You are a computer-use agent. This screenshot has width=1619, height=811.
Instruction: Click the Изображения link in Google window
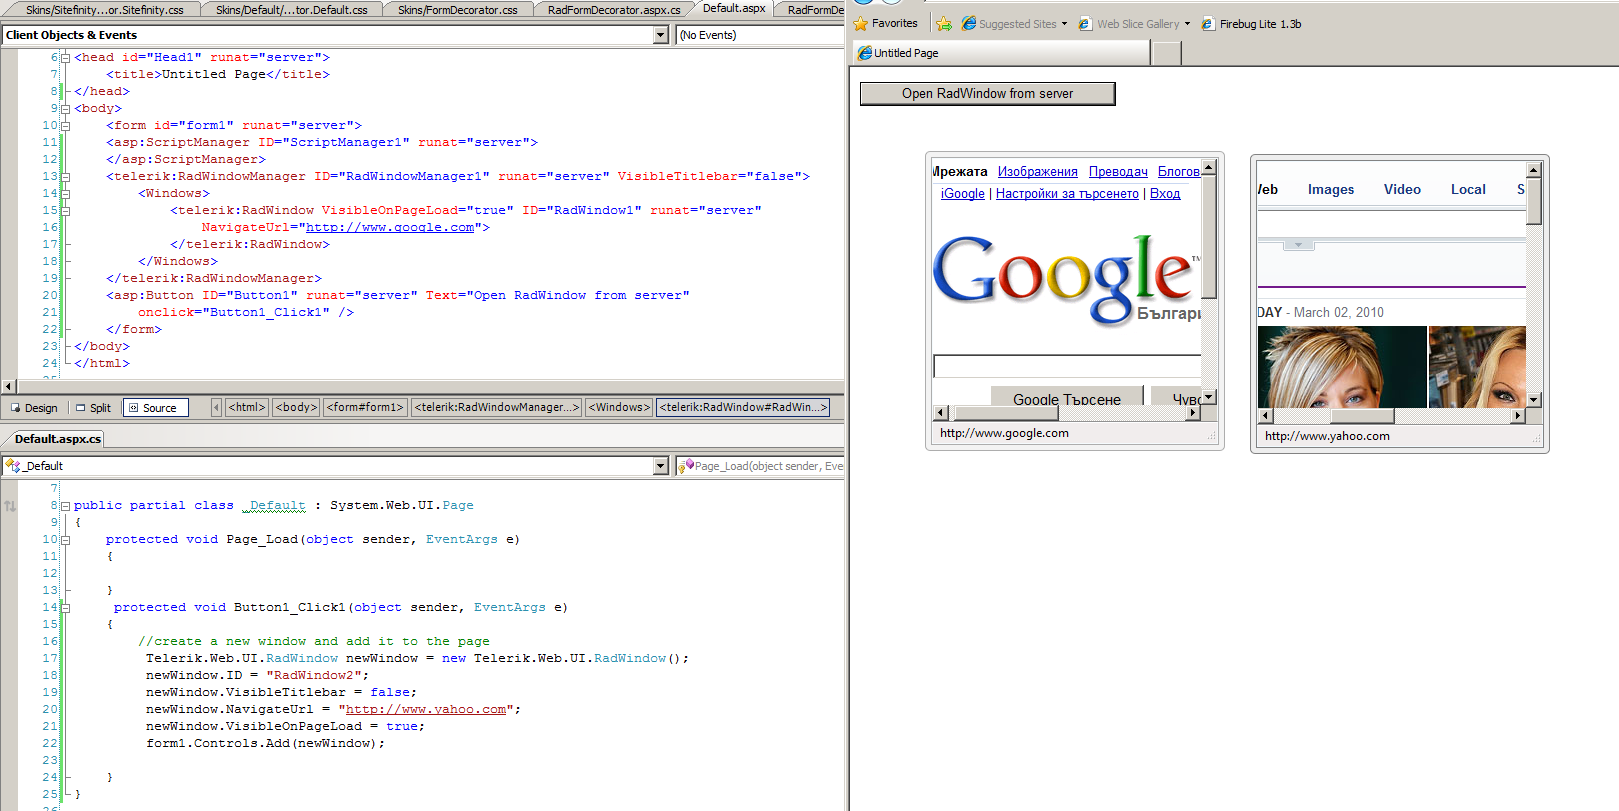1038,172
